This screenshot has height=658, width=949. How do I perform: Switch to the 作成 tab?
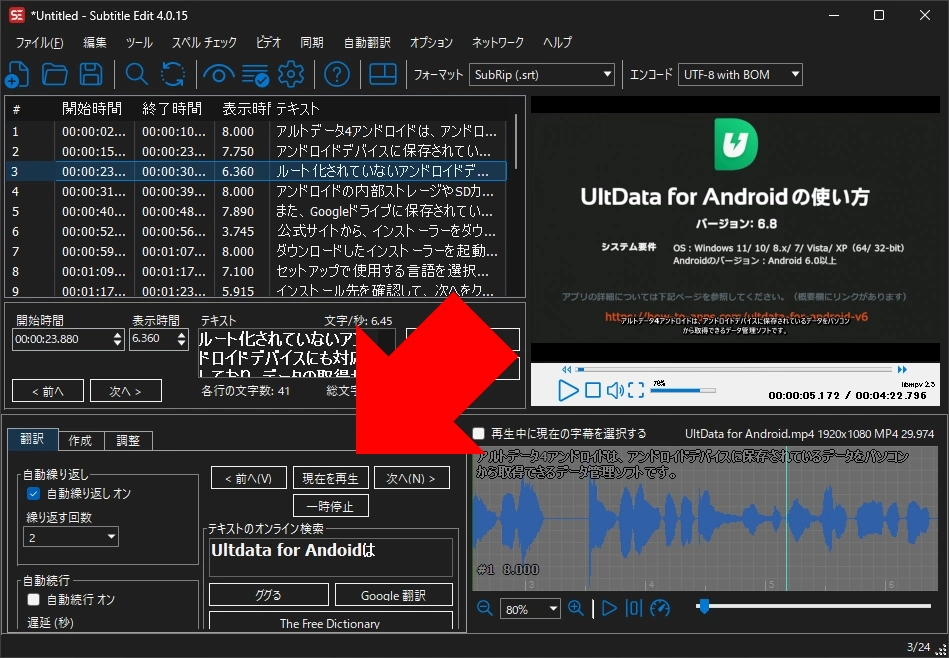[80, 441]
